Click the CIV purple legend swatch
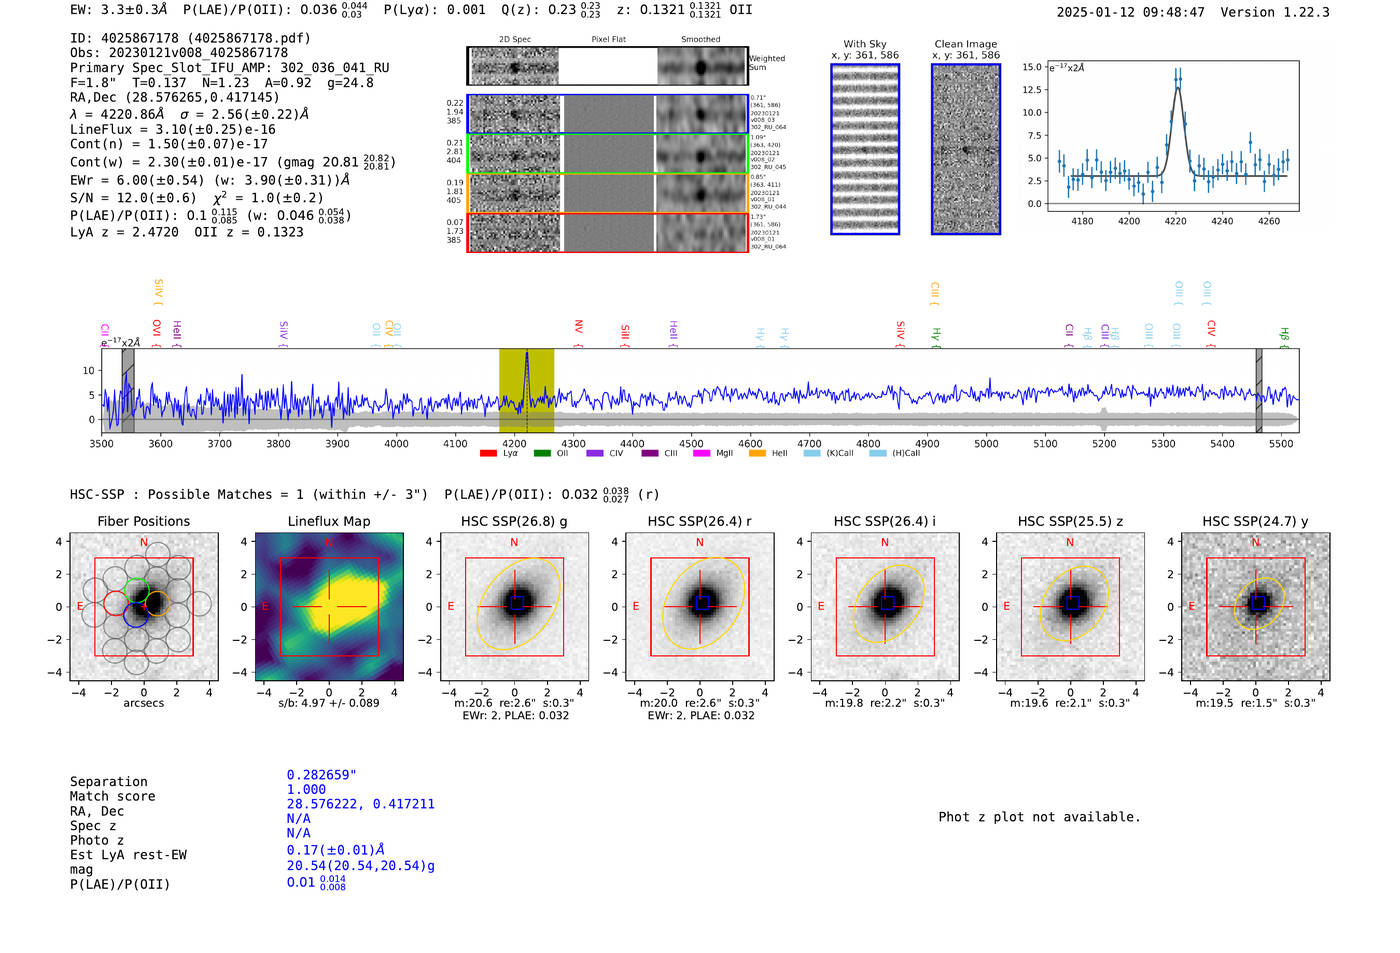The height and width of the screenshot is (953, 1400). 595,453
